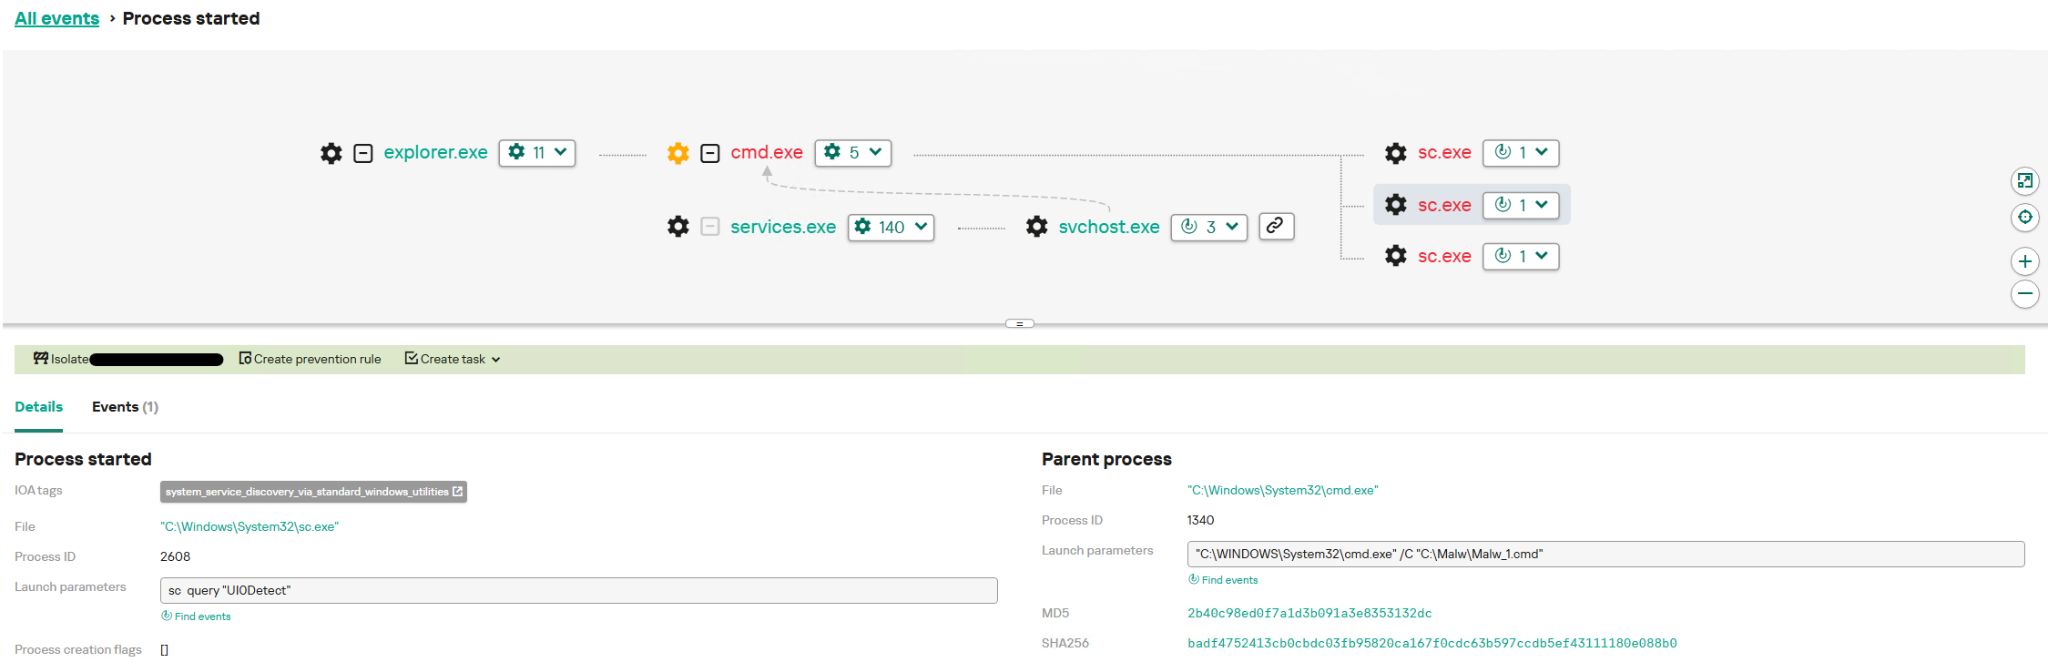The height and width of the screenshot is (670, 2048).
Task: Click the fullscreen expand graph icon
Action: [x=2024, y=181]
